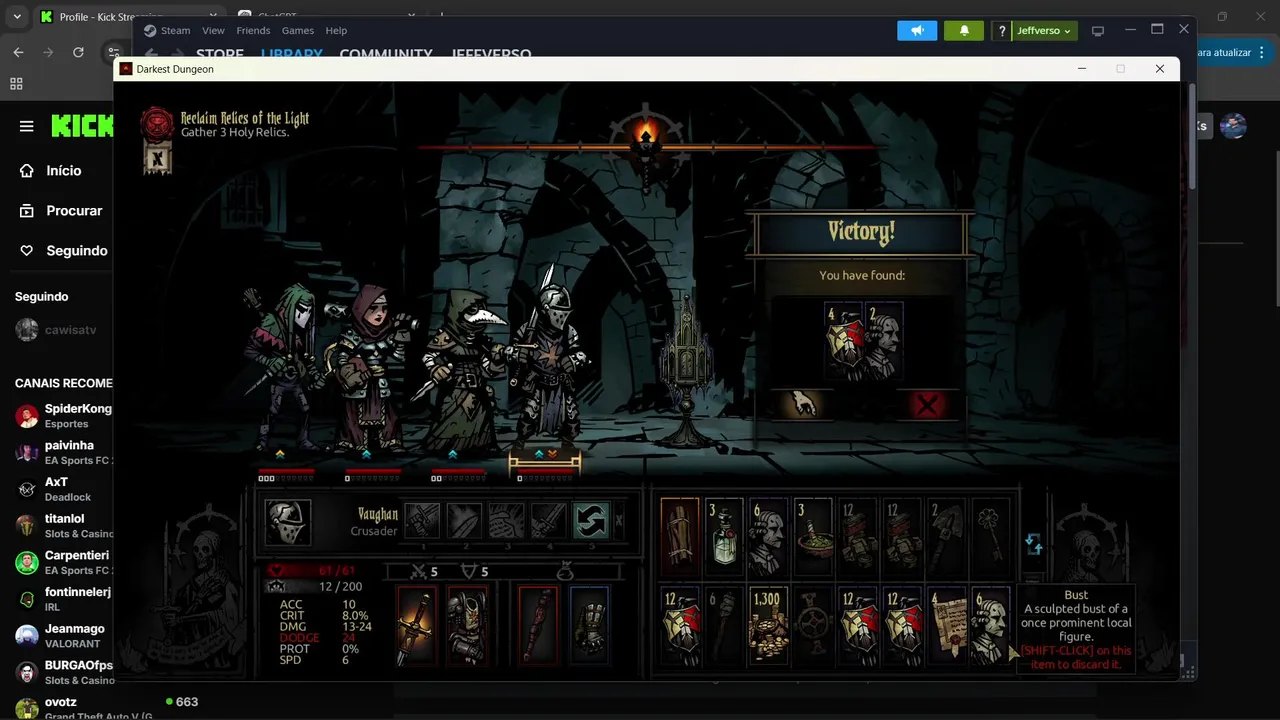Open the SpiderKong recommended channel
Image resolution: width=1280 pixels, height=720 pixels.
63,415
